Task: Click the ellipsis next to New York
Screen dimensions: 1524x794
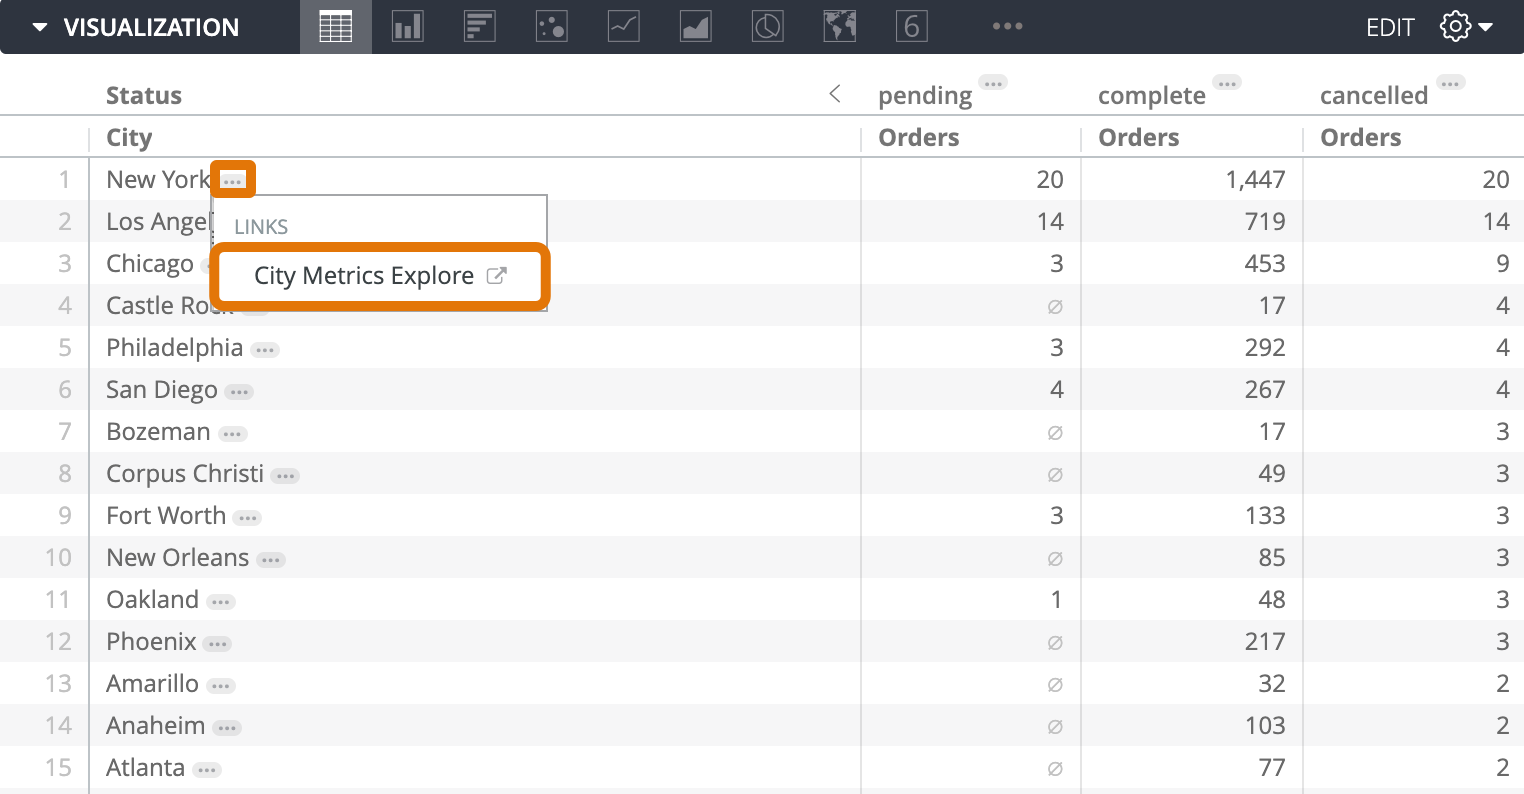Action: click(232, 181)
